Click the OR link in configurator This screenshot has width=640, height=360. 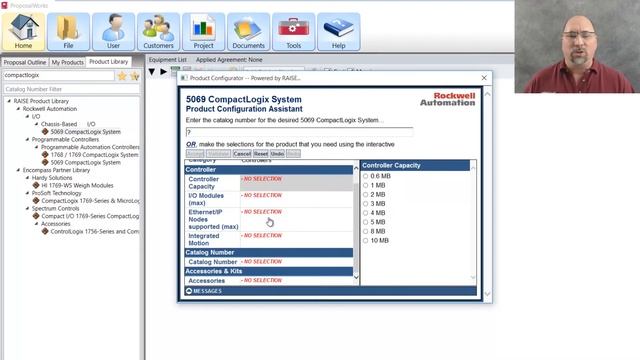coord(191,144)
